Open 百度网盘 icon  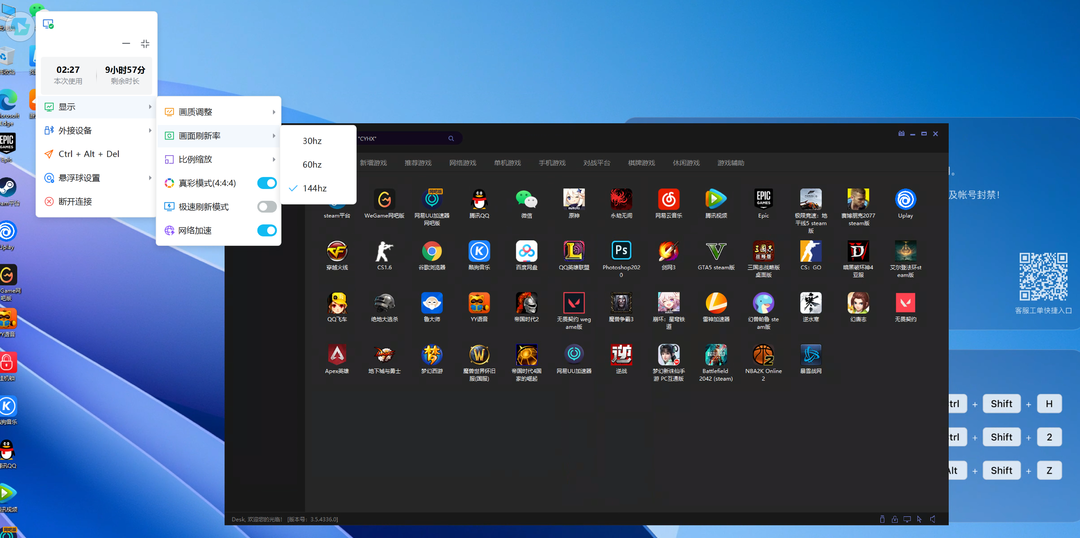pos(526,251)
